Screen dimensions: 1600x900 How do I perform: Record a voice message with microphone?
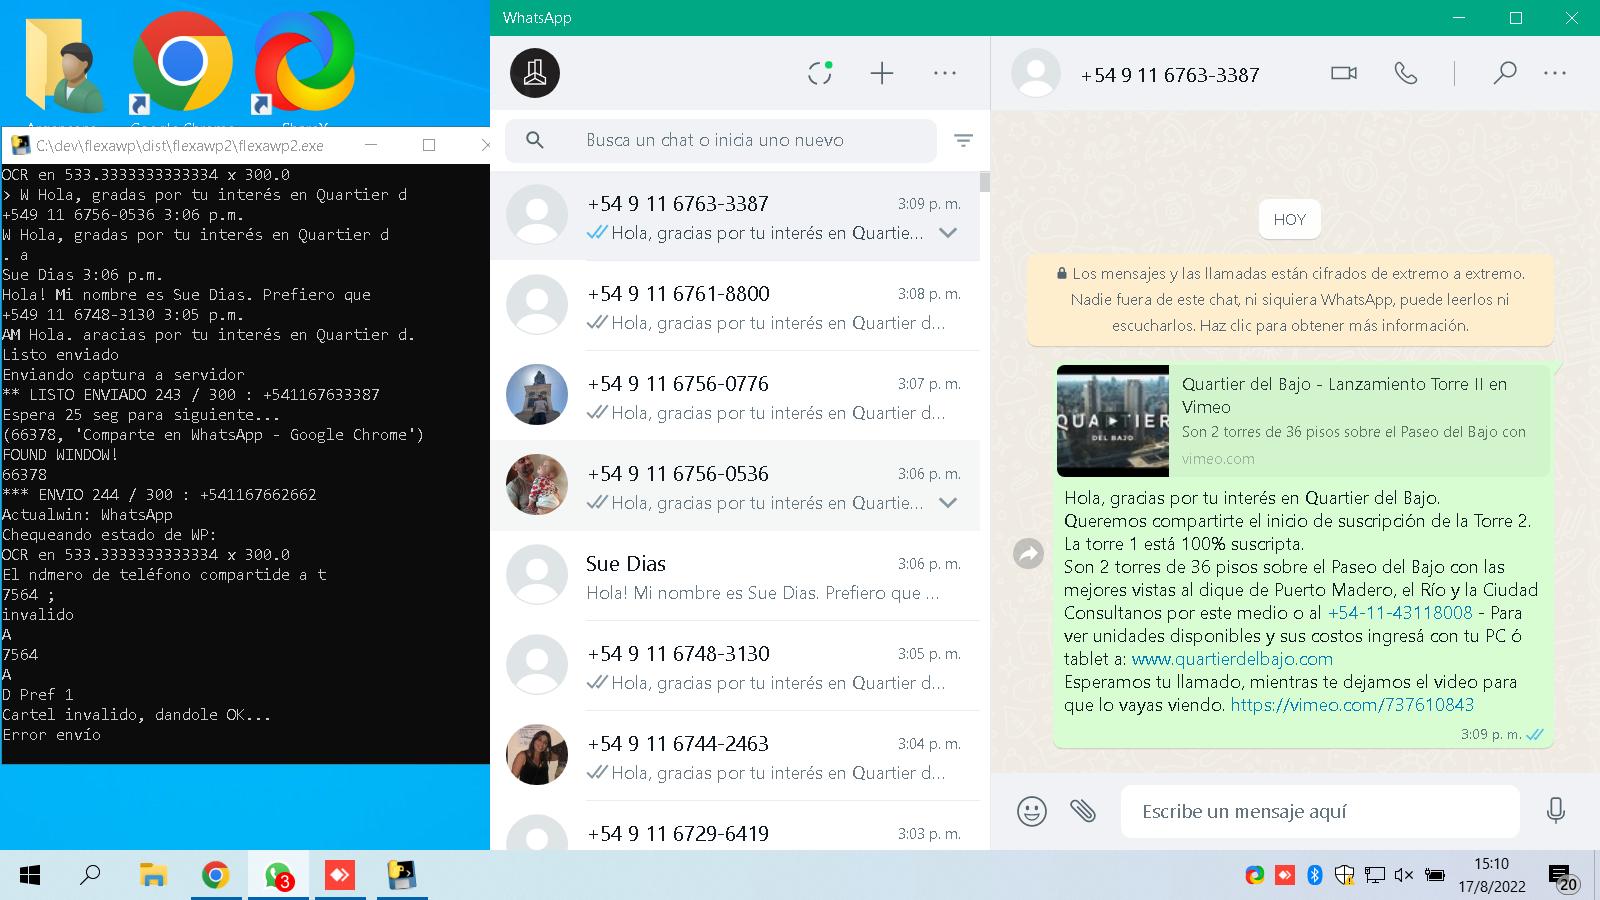[x=1555, y=811]
